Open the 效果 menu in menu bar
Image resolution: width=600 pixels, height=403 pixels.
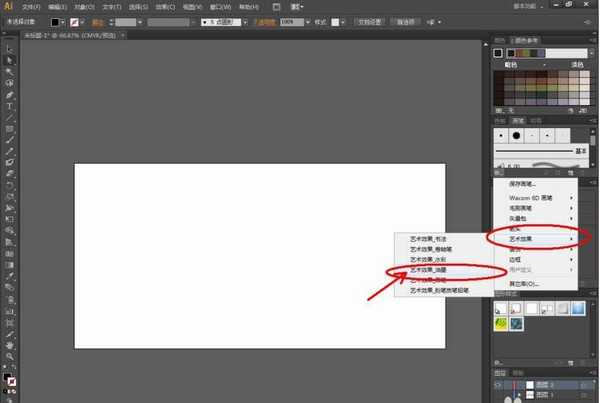coord(165,7)
